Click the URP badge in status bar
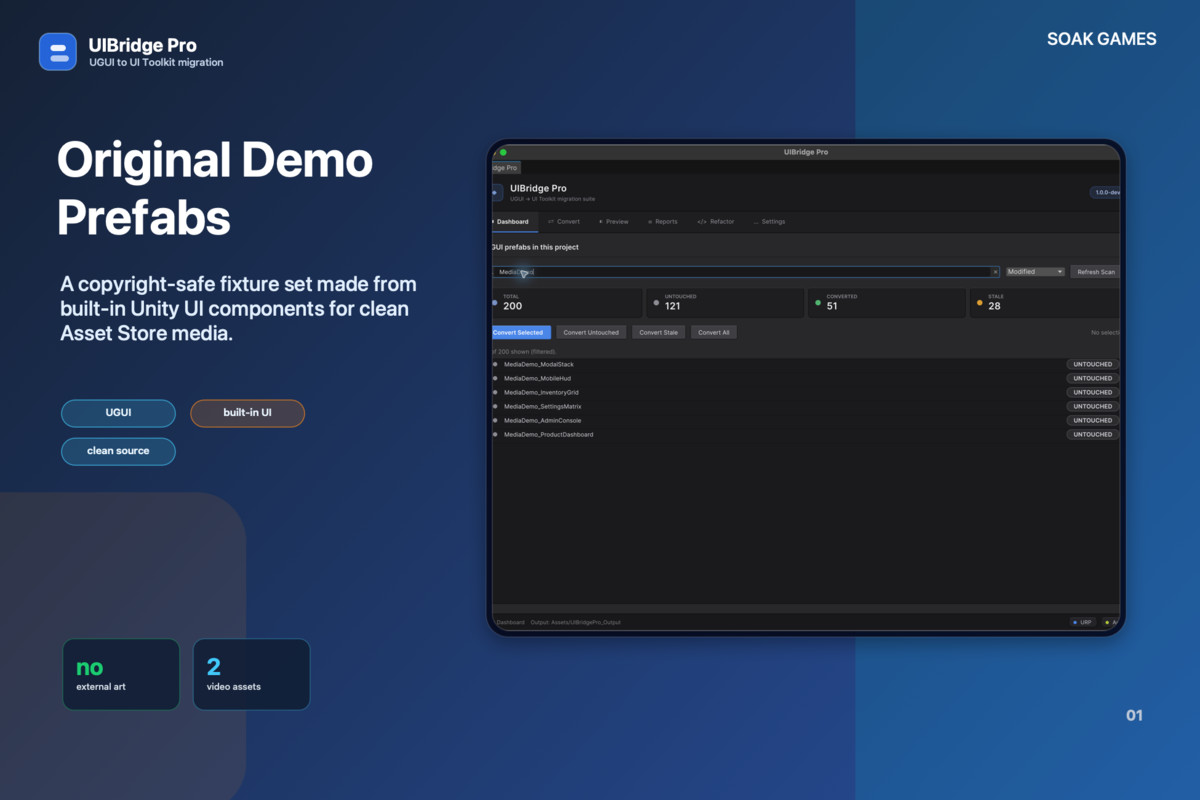The image size is (1200, 800). coord(1083,622)
